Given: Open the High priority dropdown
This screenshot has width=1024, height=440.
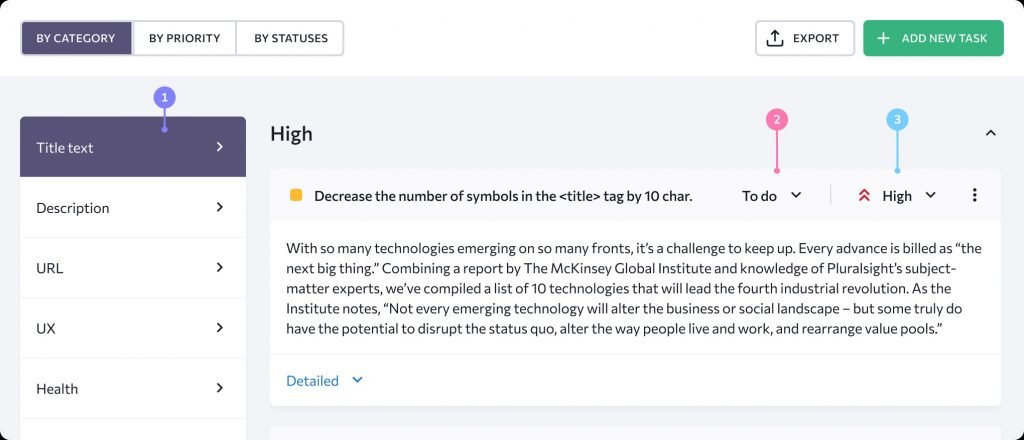Looking at the screenshot, I should pyautogui.click(x=909, y=196).
